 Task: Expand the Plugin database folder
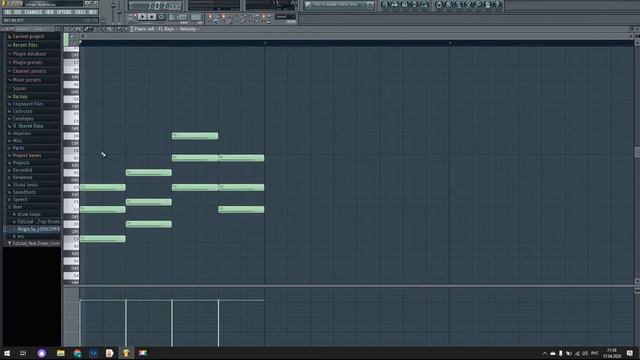pyautogui.click(x=29, y=54)
